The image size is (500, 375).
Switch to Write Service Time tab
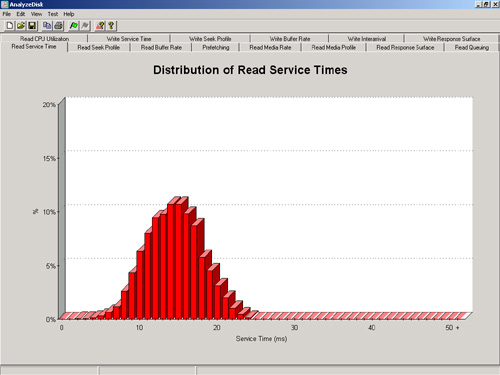(129, 39)
